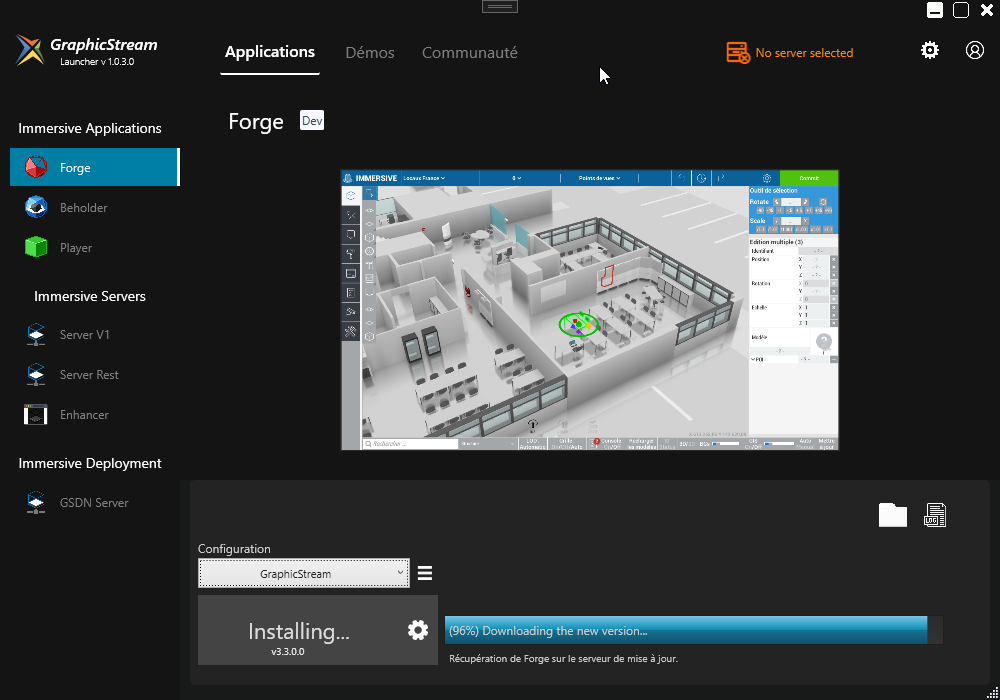
Task: Click the Forge screenshot preview image
Action: pyautogui.click(x=590, y=310)
